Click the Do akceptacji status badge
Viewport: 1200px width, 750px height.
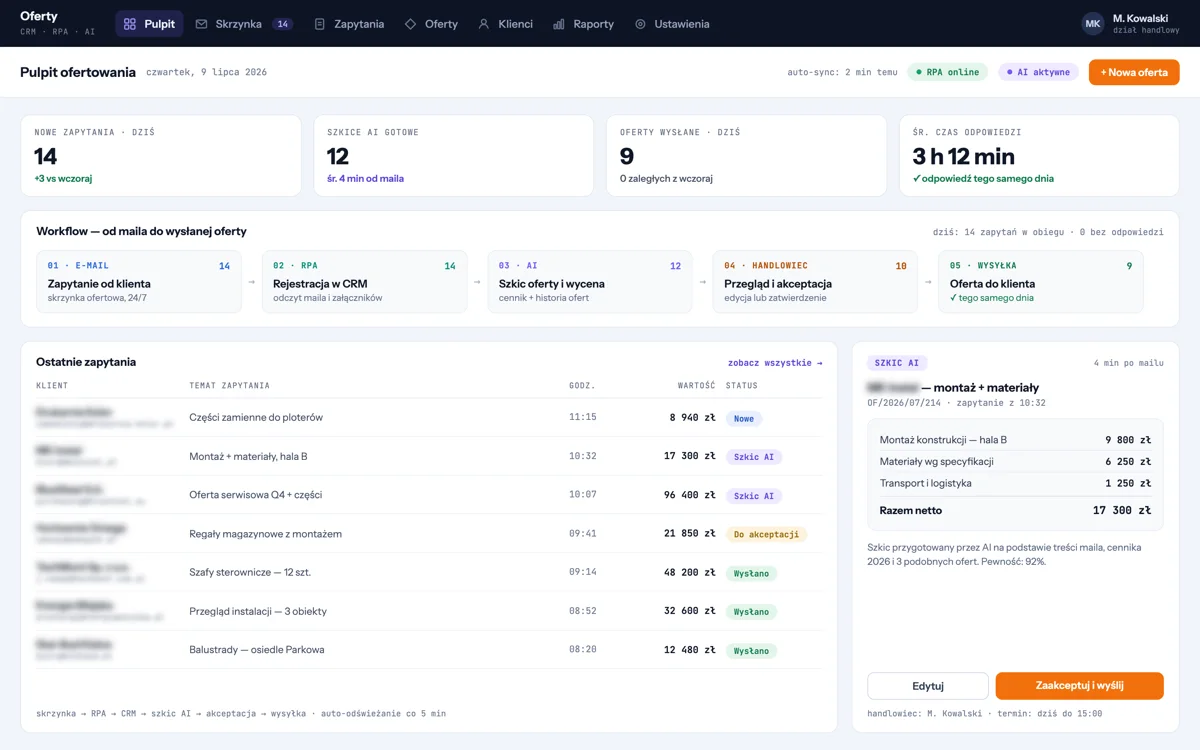(x=766, y=534)
